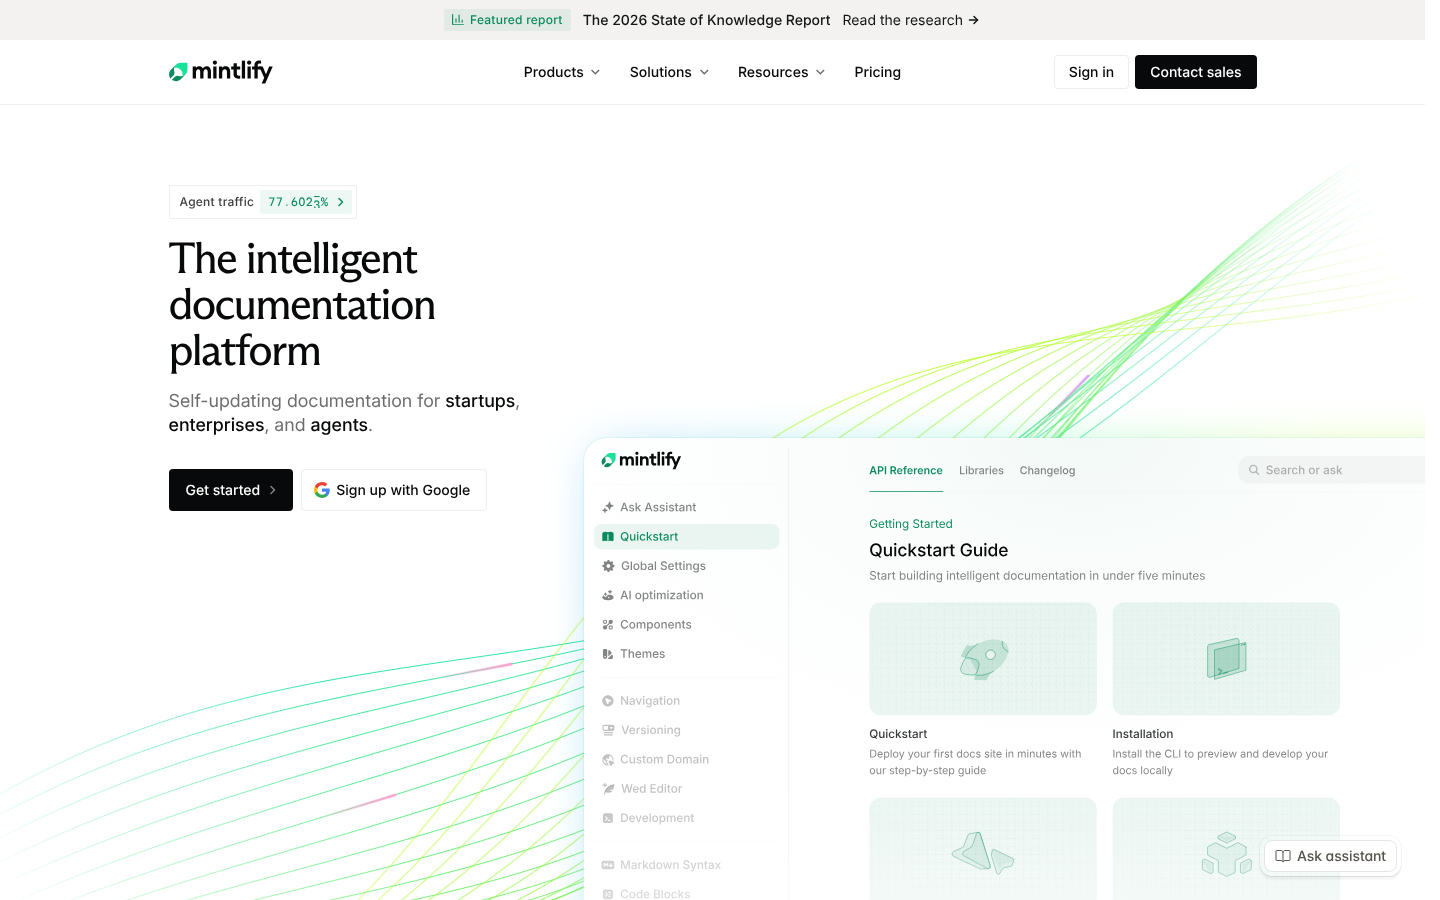The width and height of the screenshot is (1440, 900).
Task: Switch to the Libraries tab
Action: [x=981, y=470]
